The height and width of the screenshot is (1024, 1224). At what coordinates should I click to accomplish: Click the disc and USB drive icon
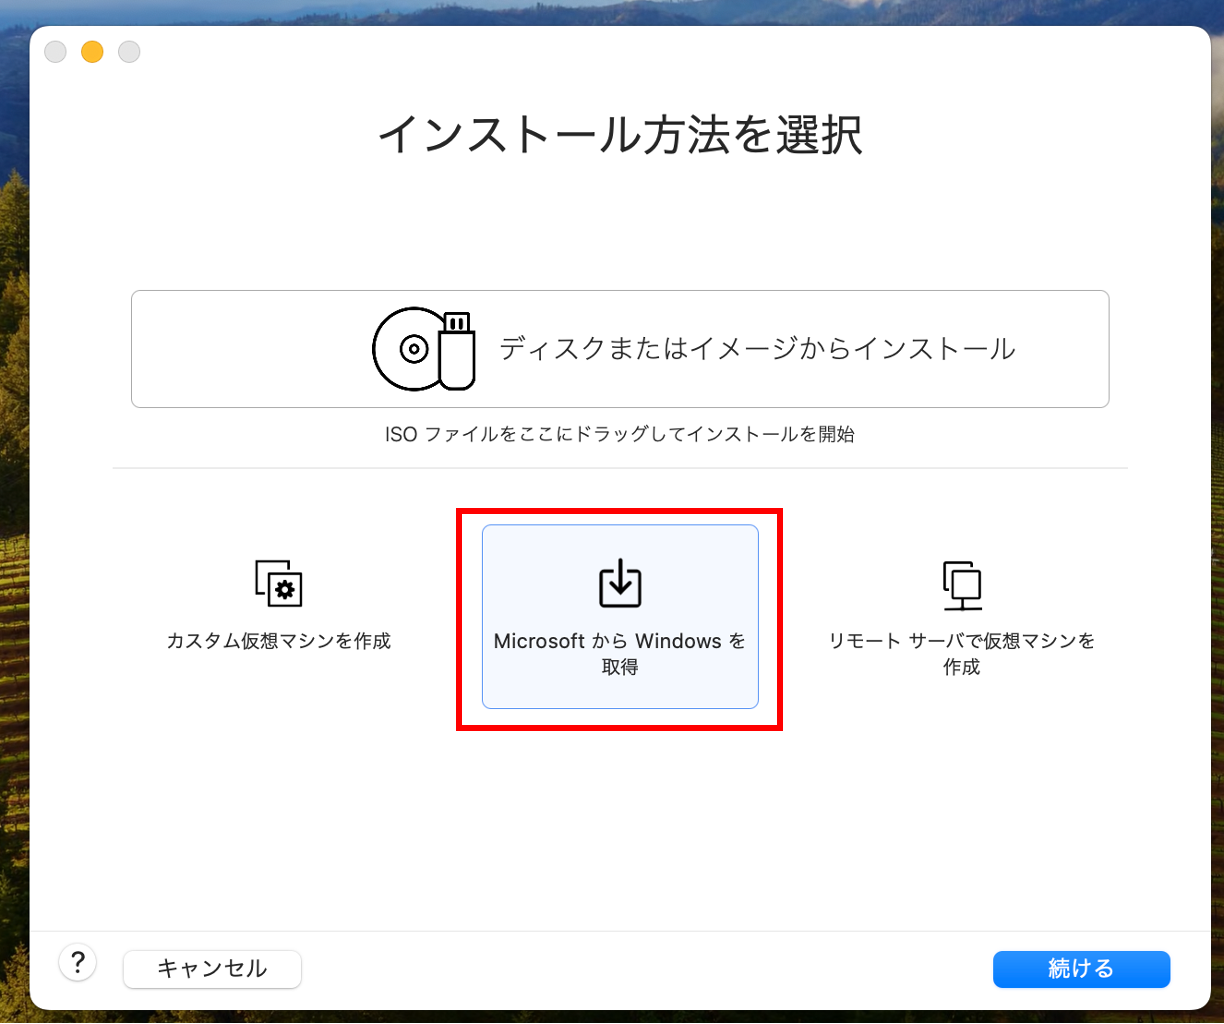tap(424, 349)
